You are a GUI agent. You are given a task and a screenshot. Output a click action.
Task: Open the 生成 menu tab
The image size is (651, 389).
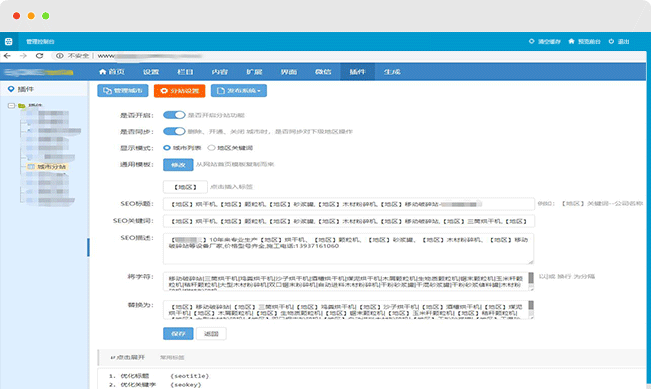[x=392, y=72]
